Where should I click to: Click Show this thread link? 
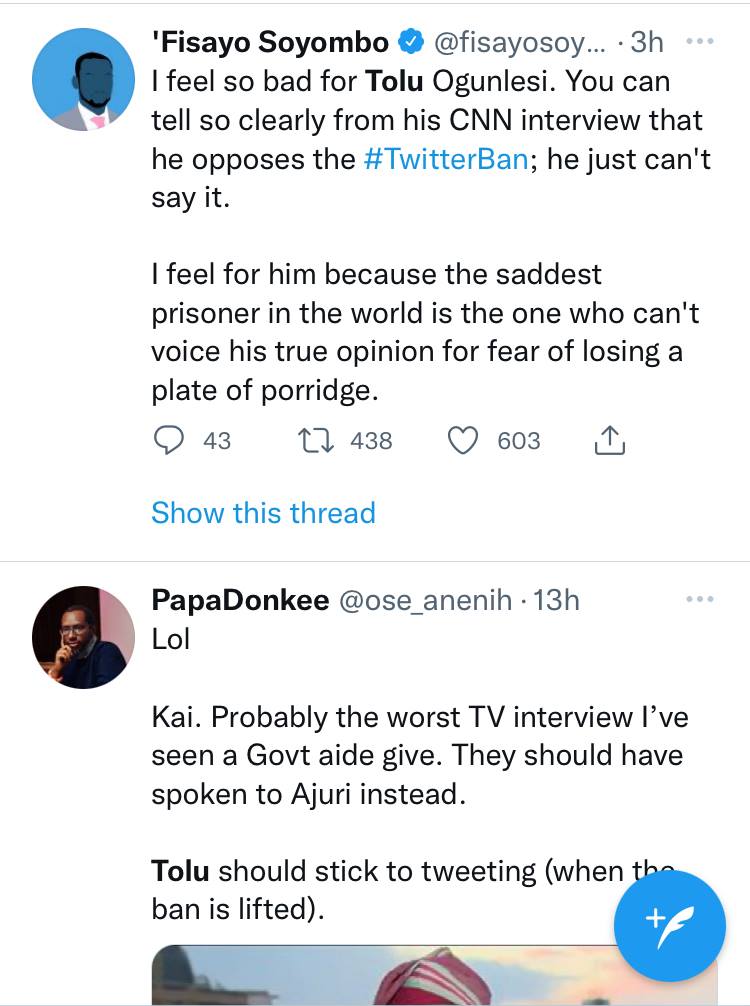pos(263,513)
